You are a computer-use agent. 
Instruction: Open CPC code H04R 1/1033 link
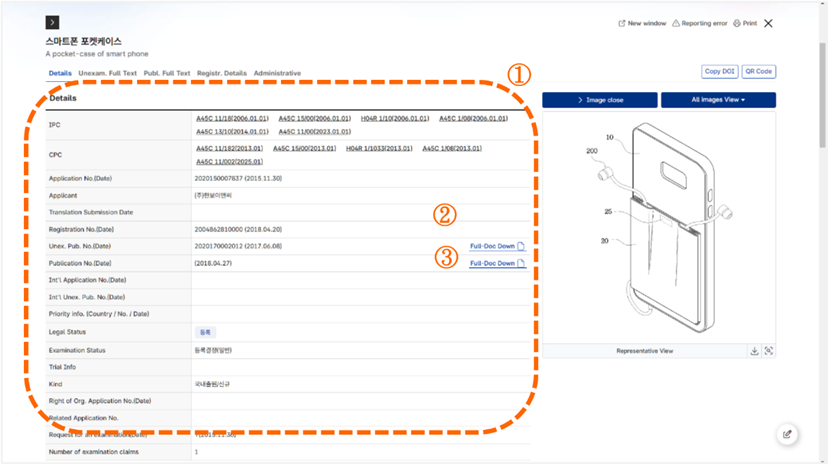(379, 148)
